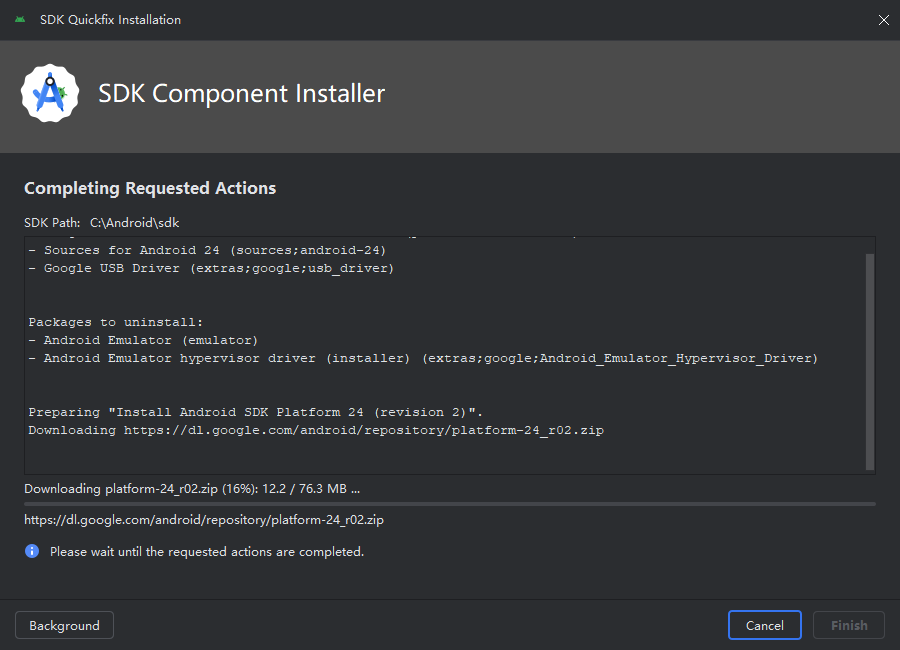Click the disabled Finish button

[x=849, y=625]
